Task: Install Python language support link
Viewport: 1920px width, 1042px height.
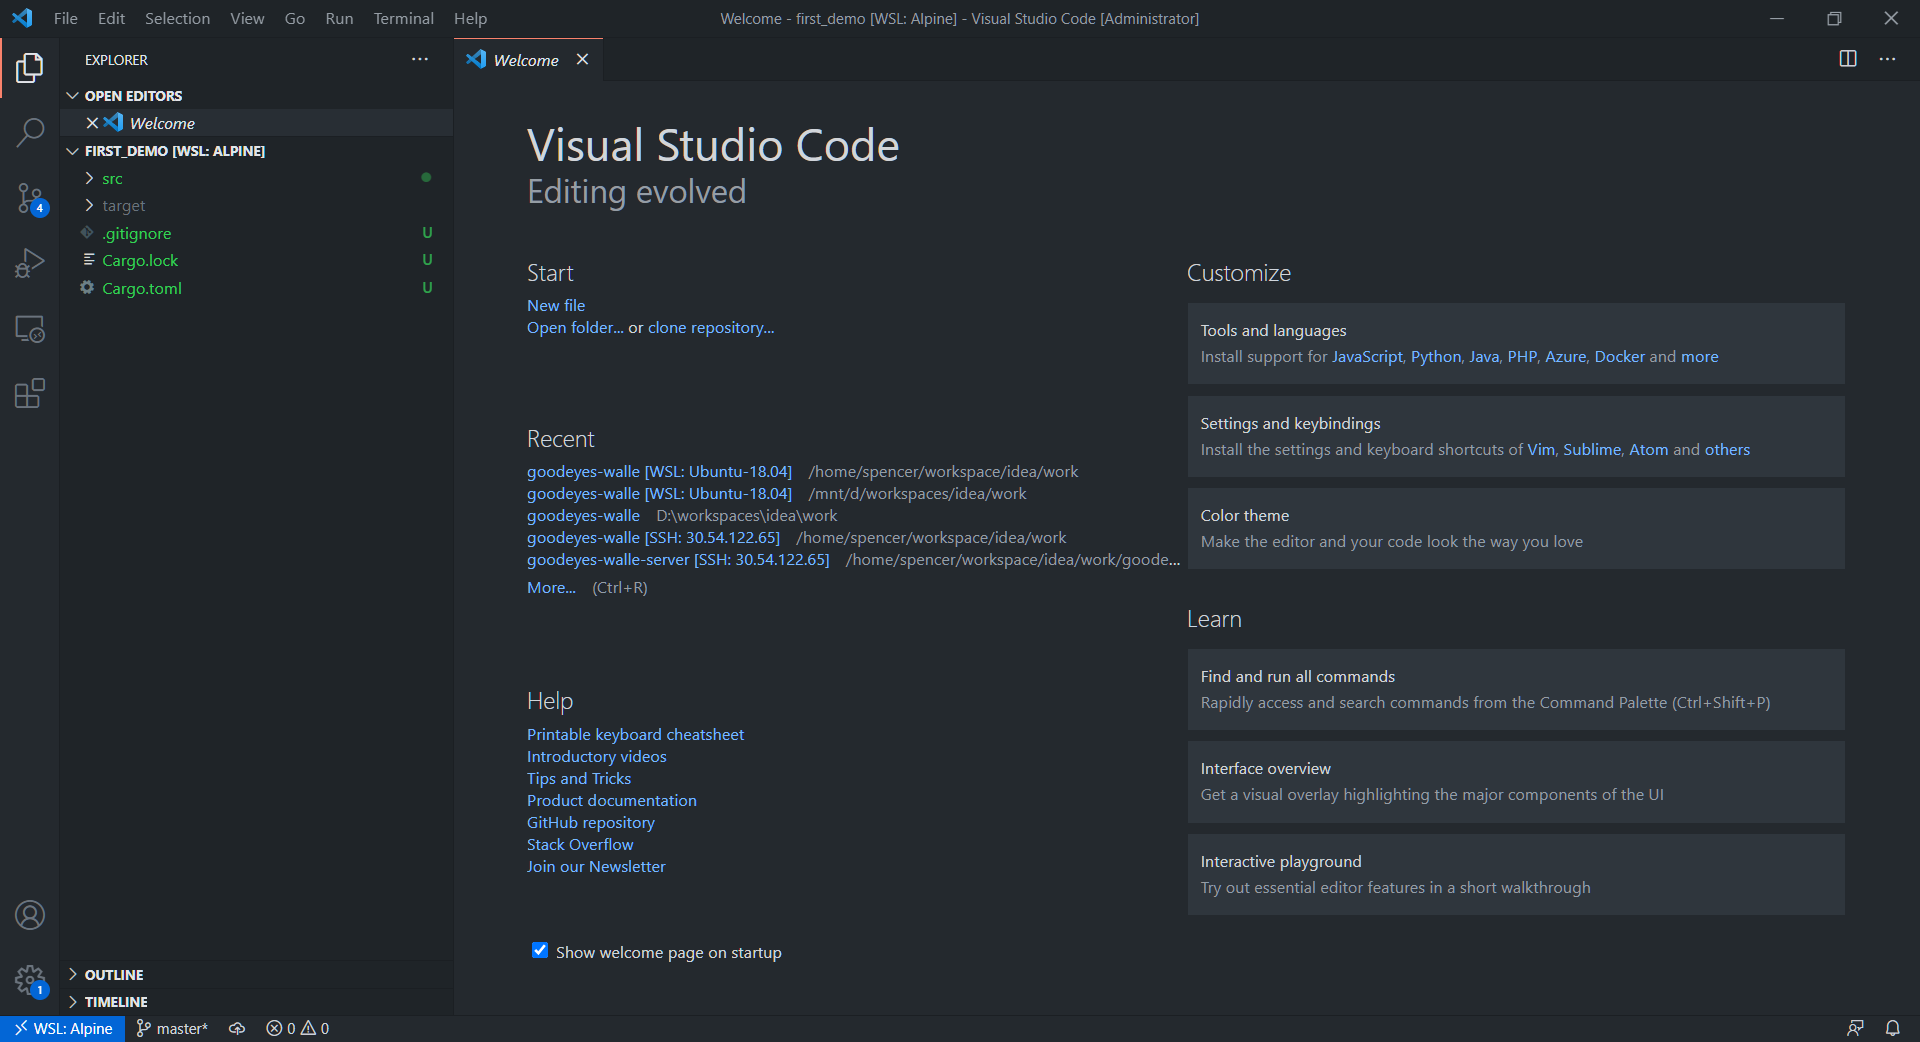Action: click(x=1436, y=357)
